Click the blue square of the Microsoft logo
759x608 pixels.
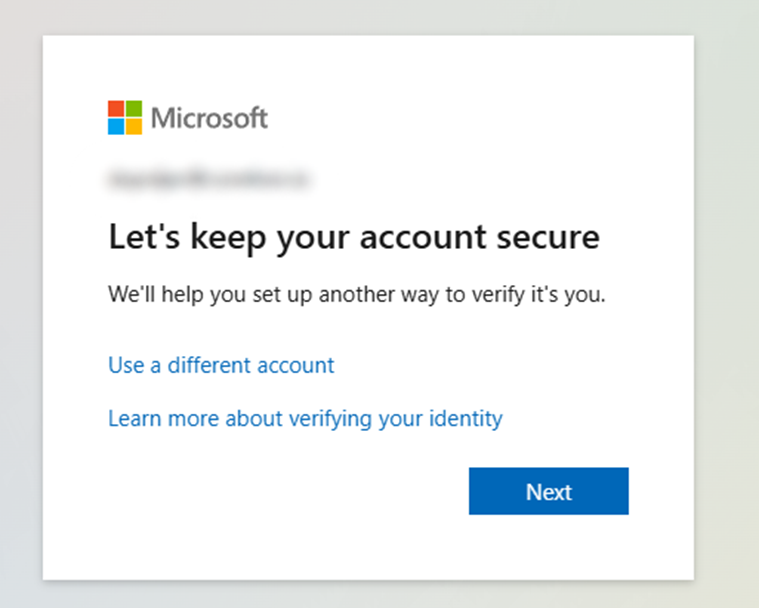pyautogui.click(x=116, y=126)
